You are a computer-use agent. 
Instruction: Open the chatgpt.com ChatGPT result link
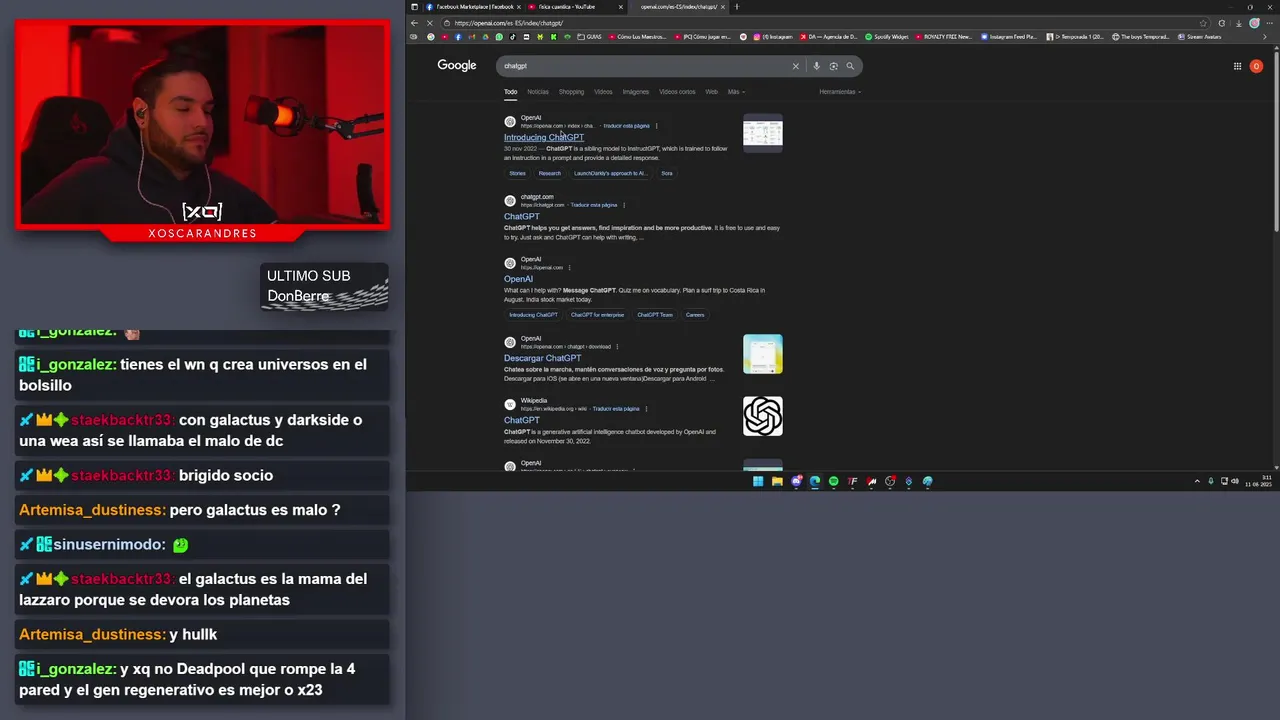point(521,217)
